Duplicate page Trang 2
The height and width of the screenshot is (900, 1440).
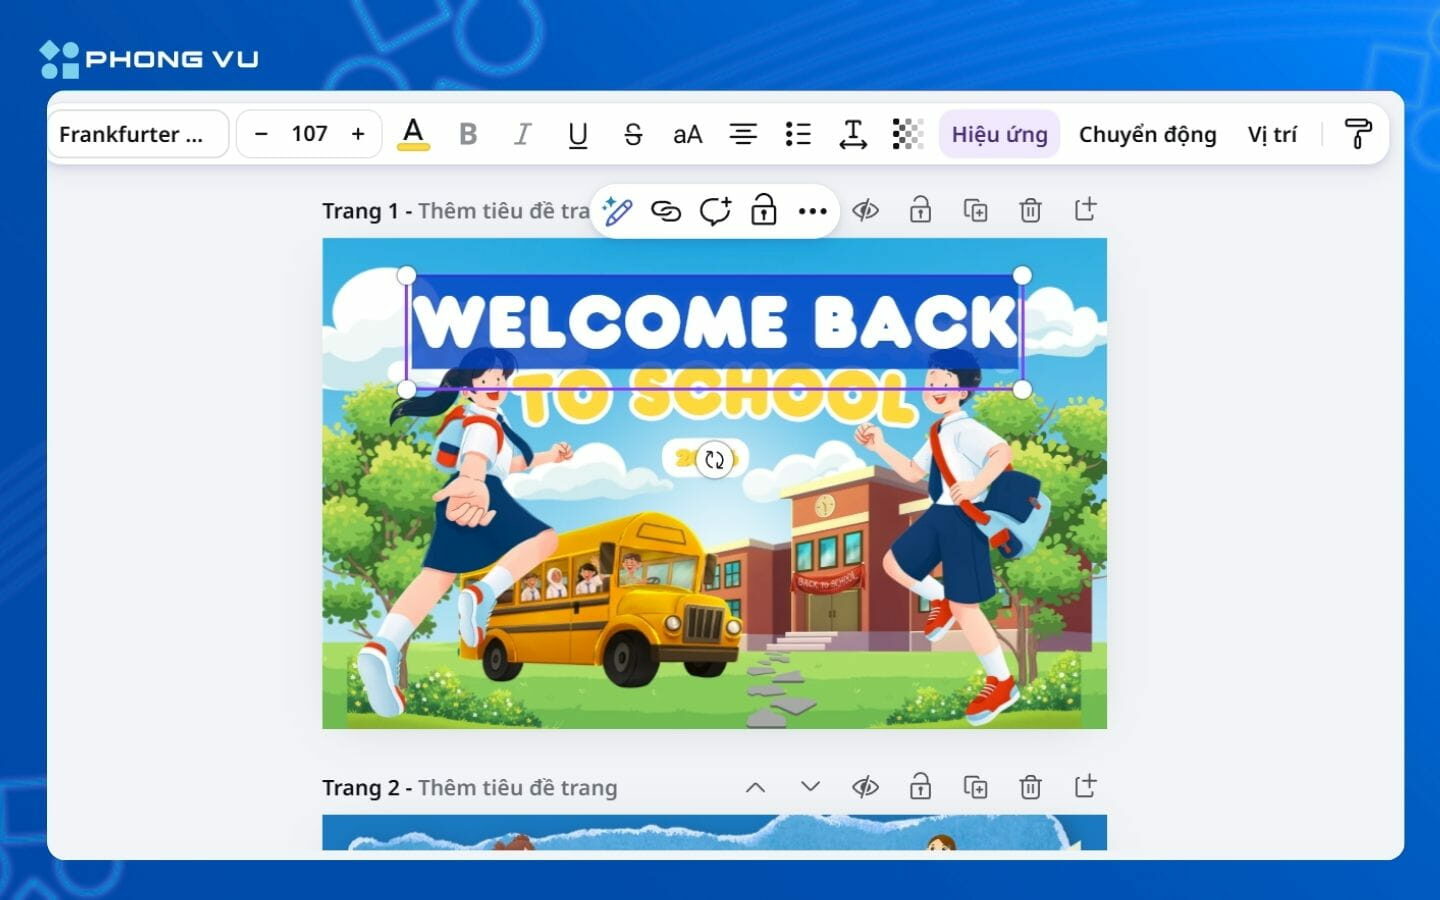click(975, 788)
